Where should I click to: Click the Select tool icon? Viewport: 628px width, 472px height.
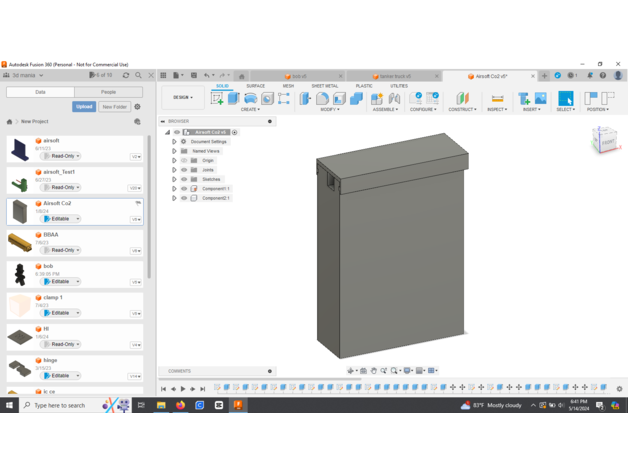click(x=565, y=98)
